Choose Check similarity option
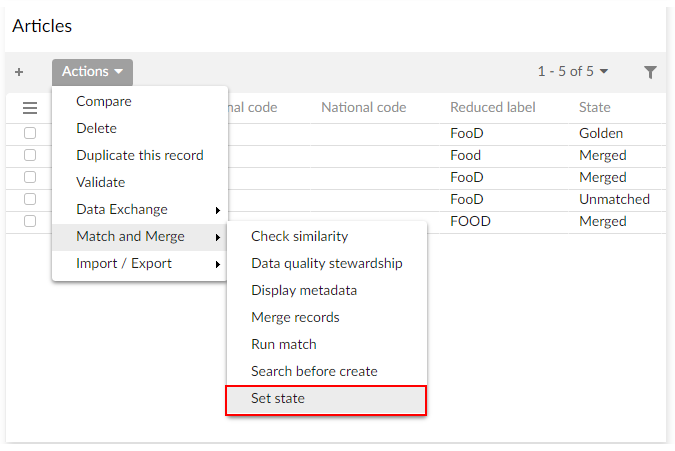This screenshot has width=675, height=451. 299,237
